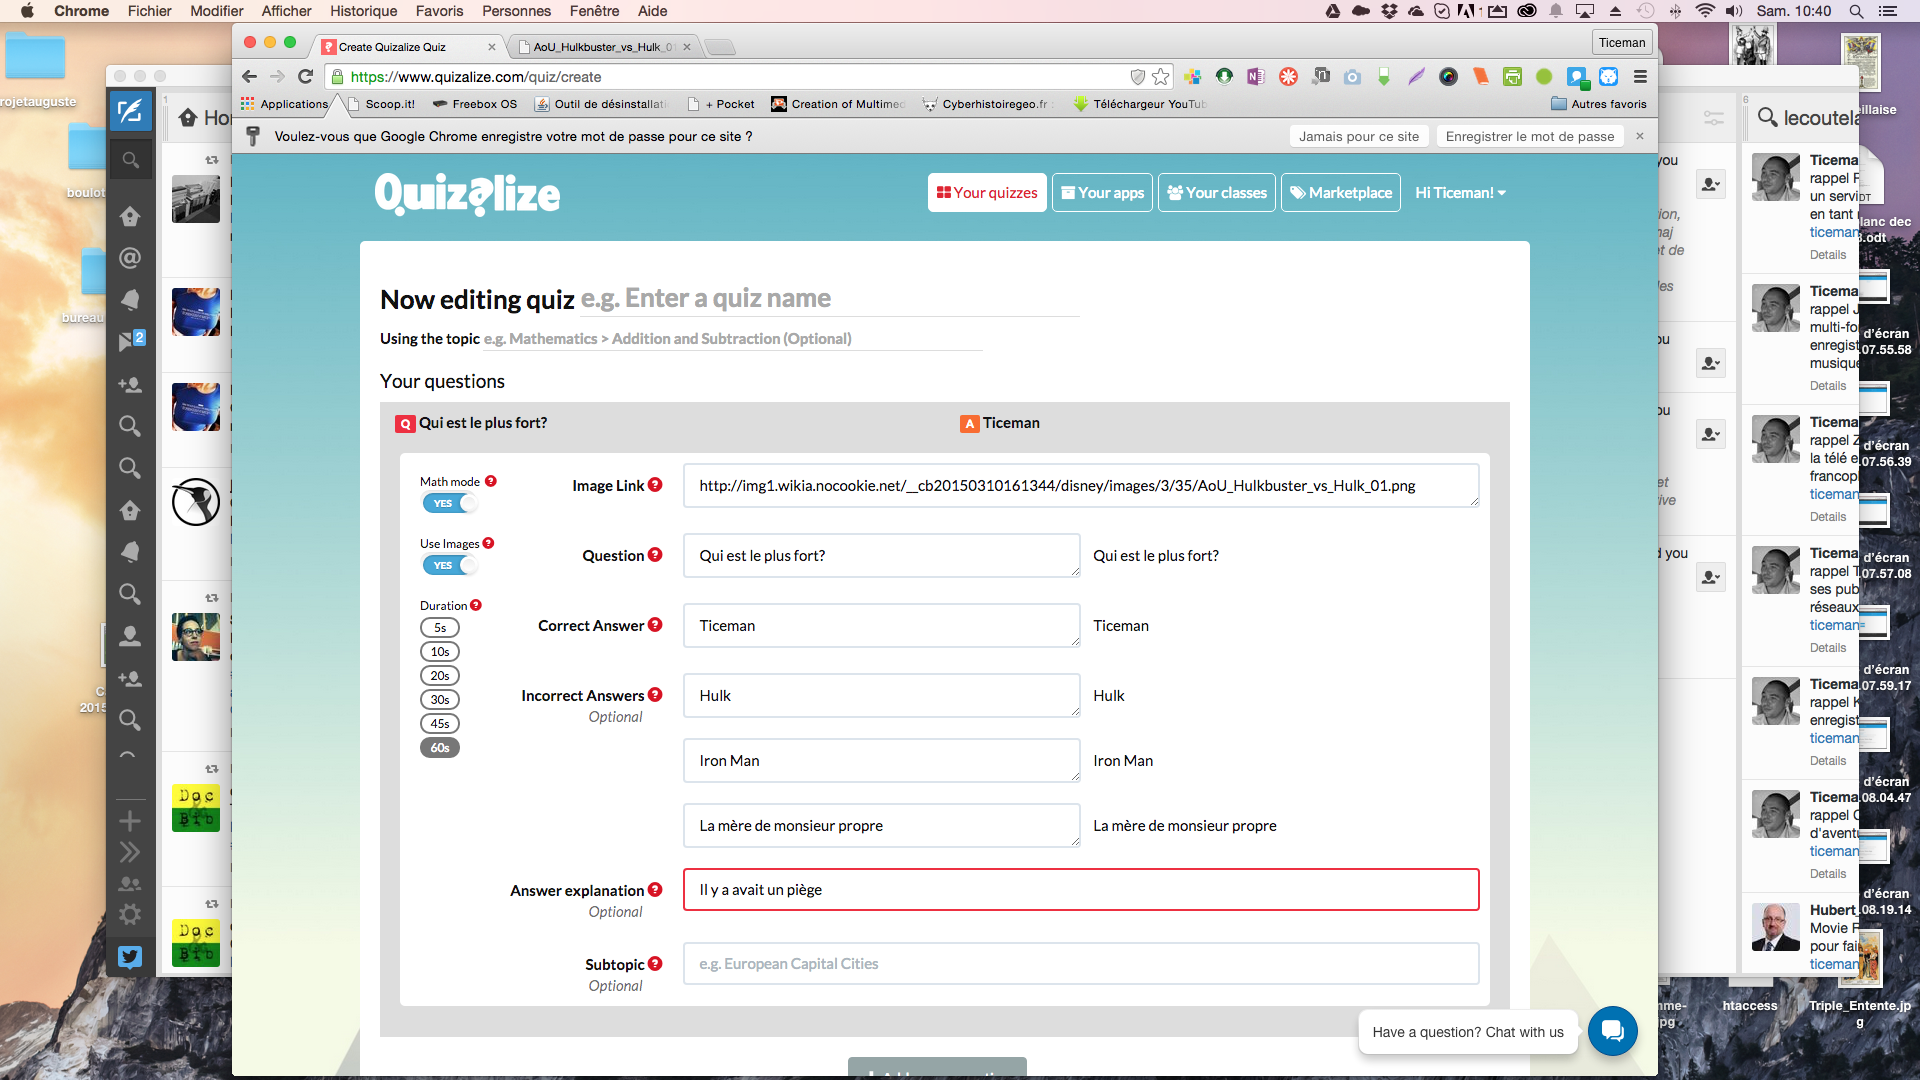Viewport: 1920px width, 1080px height.
Task: Click the Answer explanation help icon
Action: [655, 890]
